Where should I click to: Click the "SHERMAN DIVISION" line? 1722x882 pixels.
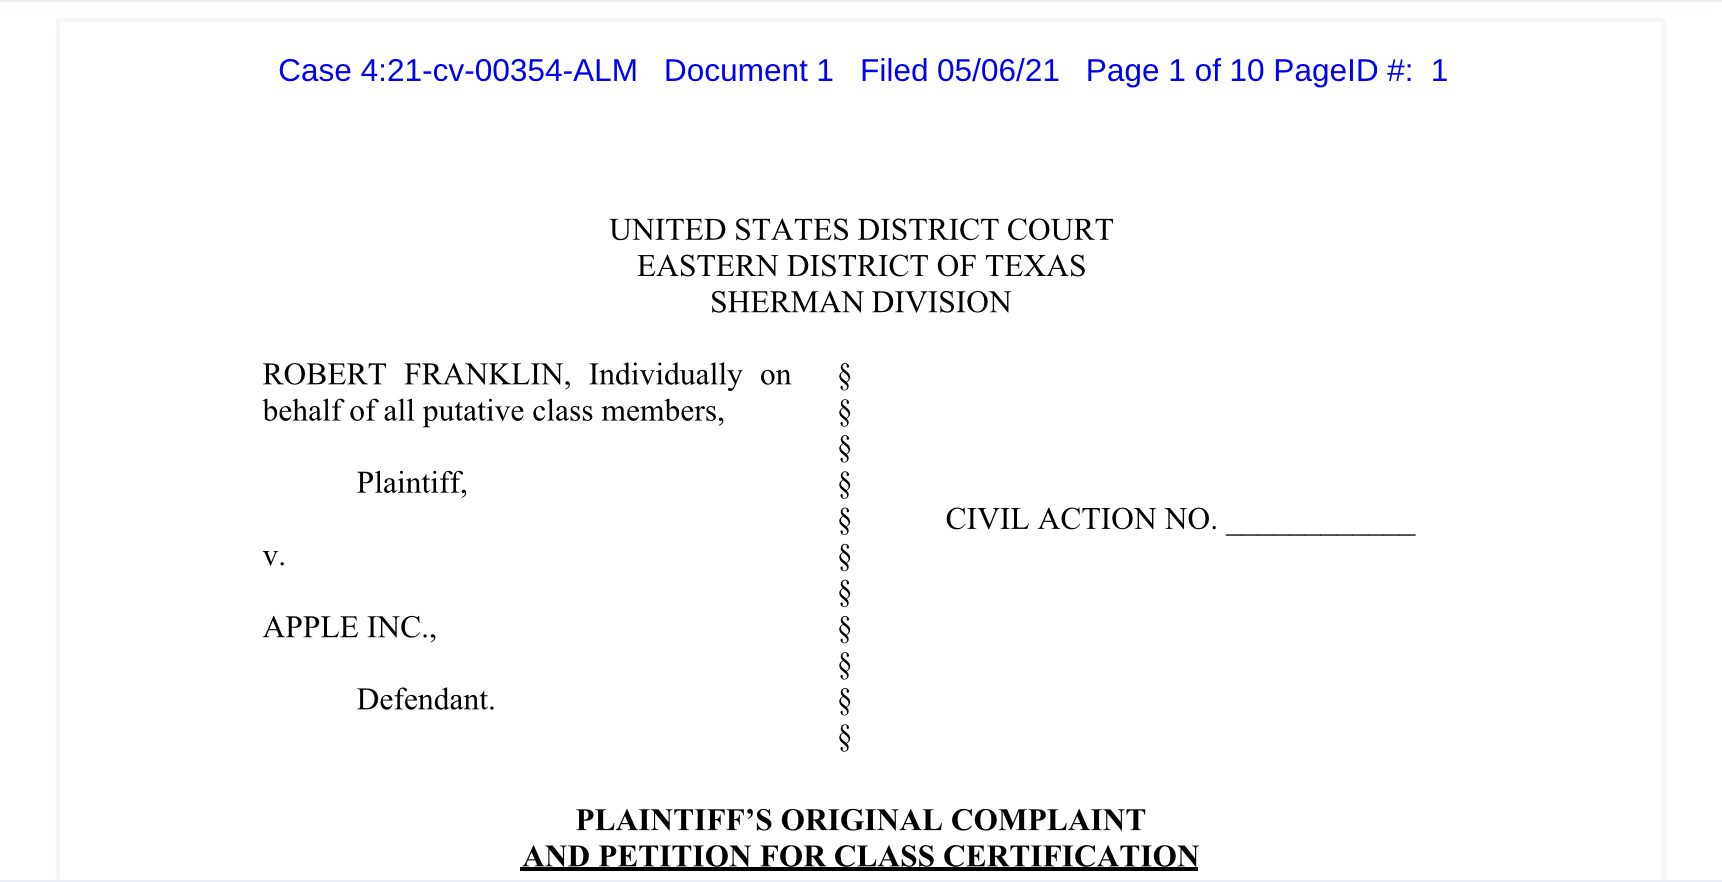coord(861,302)
